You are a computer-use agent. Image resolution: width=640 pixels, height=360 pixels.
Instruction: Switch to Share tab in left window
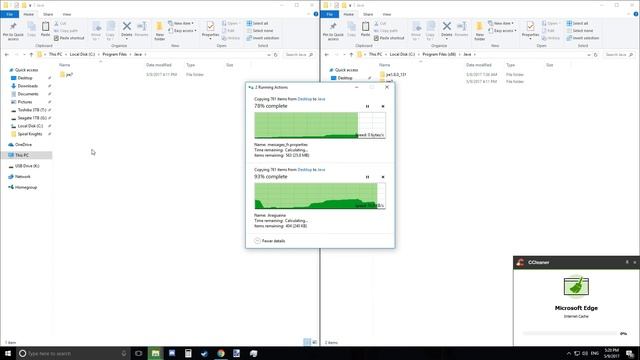coord(48,14)
